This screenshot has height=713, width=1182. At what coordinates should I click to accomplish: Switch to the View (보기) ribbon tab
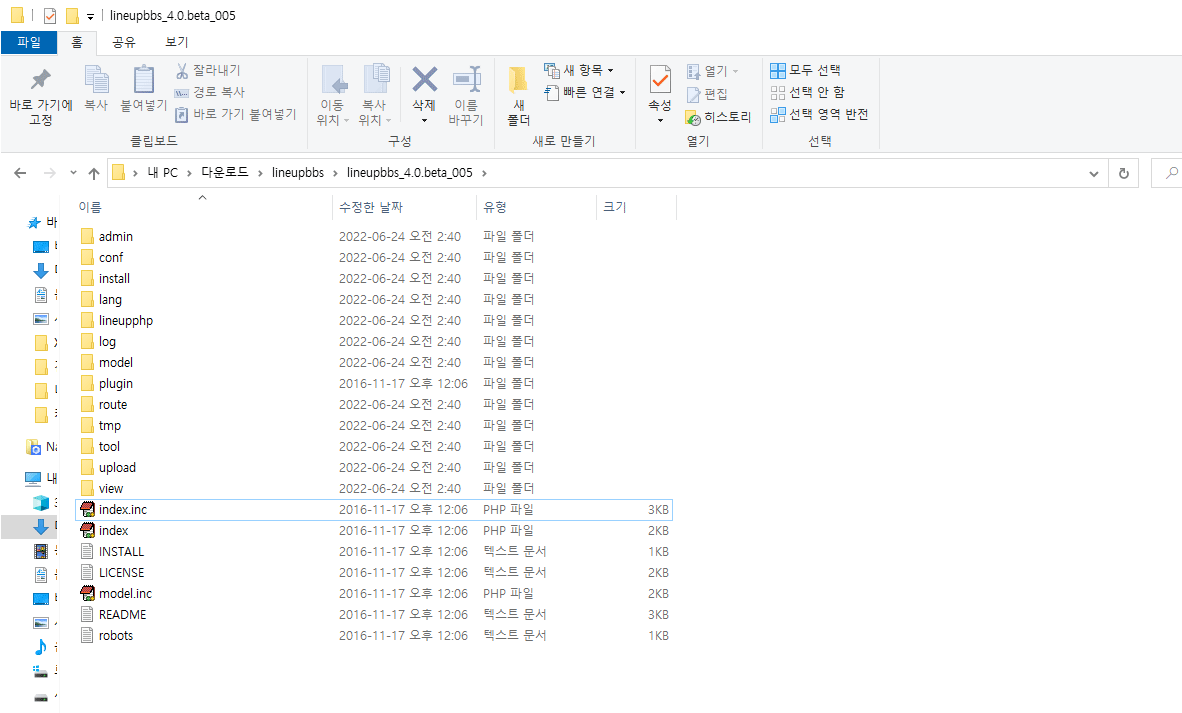[x=176, y=42]
